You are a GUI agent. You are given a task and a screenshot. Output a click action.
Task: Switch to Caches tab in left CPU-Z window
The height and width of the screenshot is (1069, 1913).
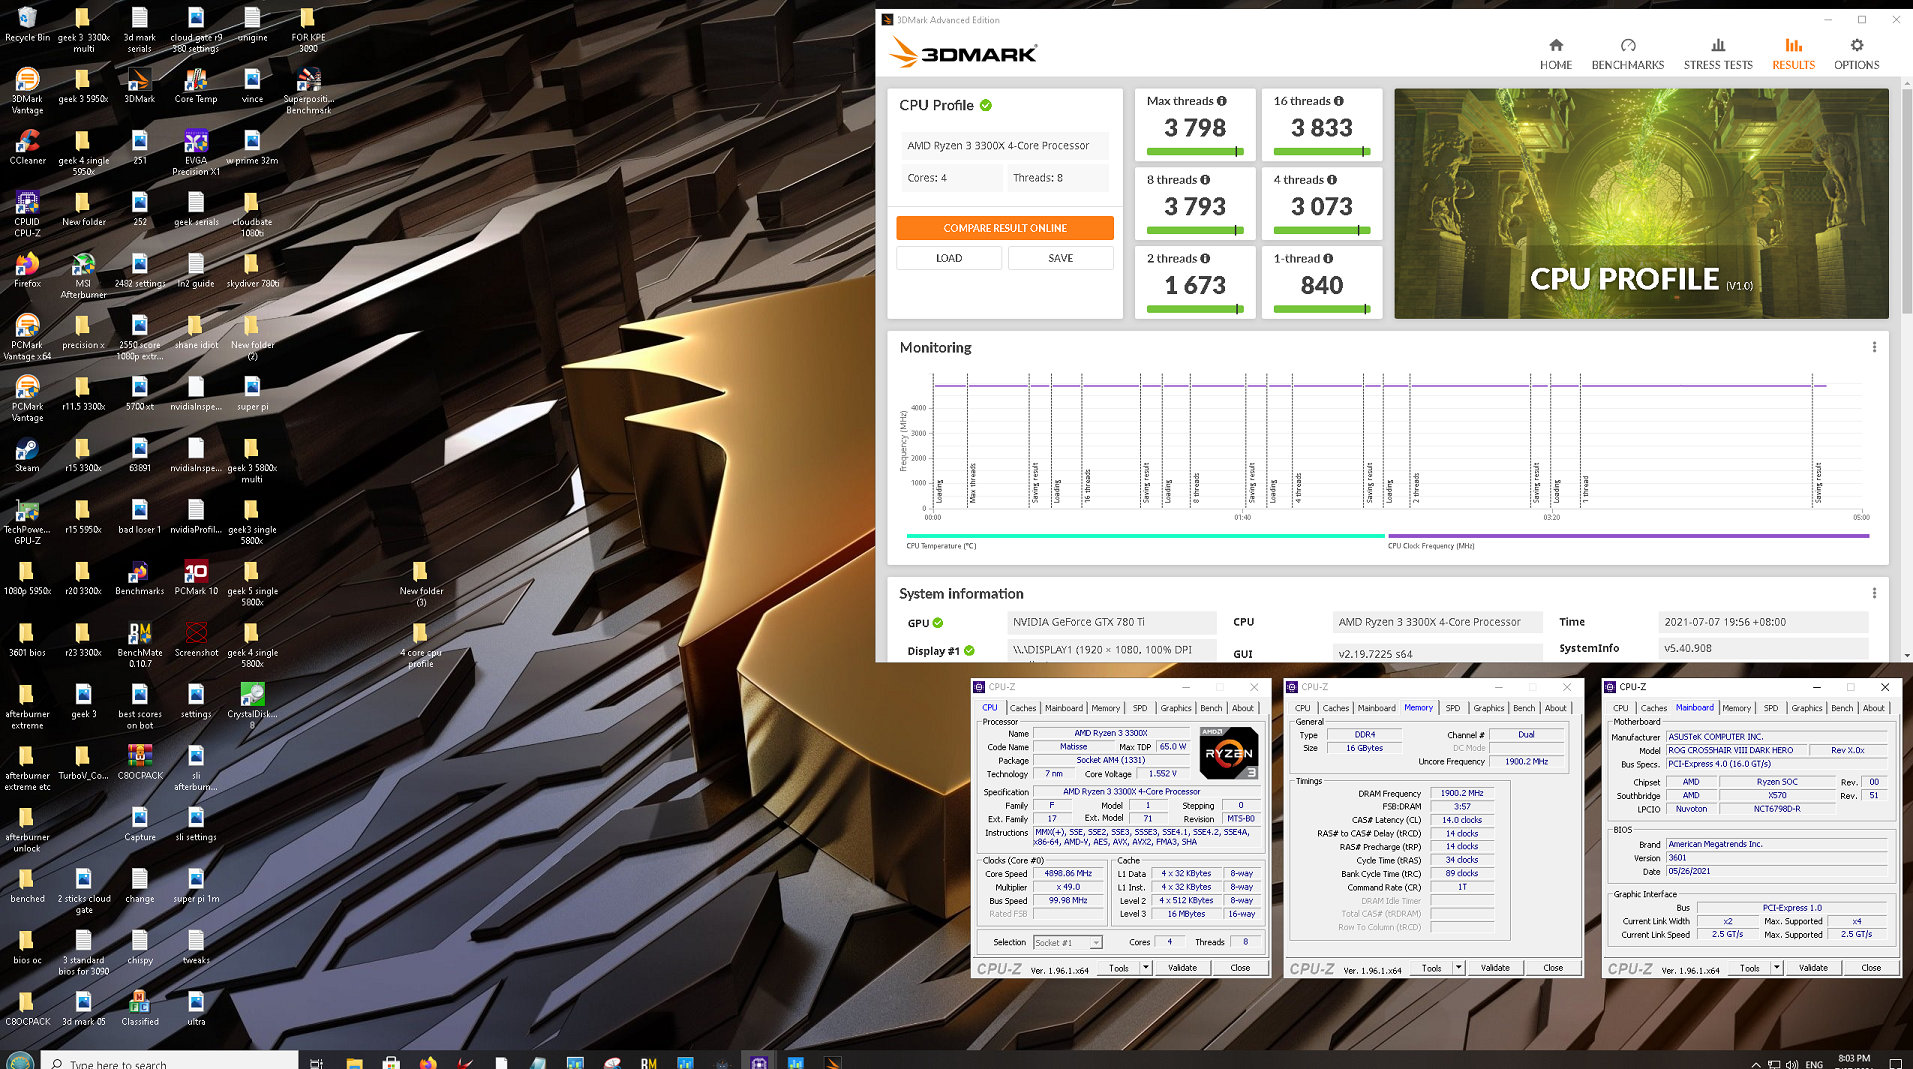pyautogui.click(x=1023, y=707)
